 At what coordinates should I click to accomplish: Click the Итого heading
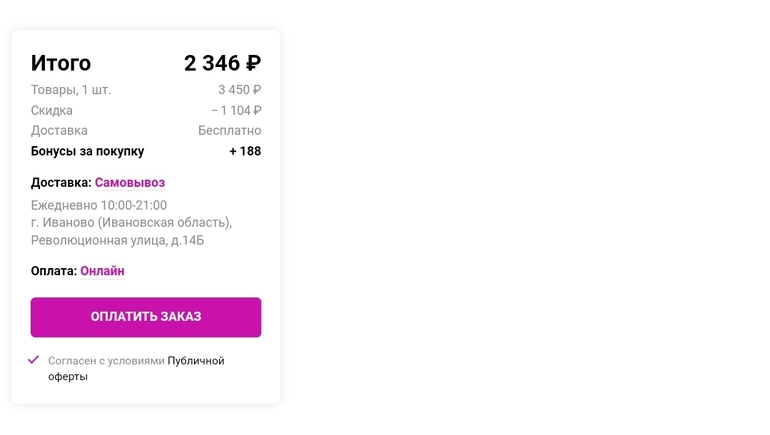[x=61, y=63]
